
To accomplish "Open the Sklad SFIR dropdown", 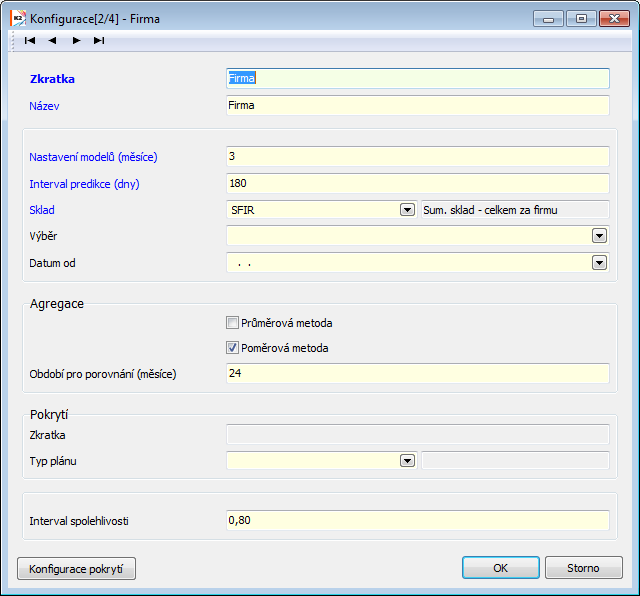I will [x=407, y=210].
